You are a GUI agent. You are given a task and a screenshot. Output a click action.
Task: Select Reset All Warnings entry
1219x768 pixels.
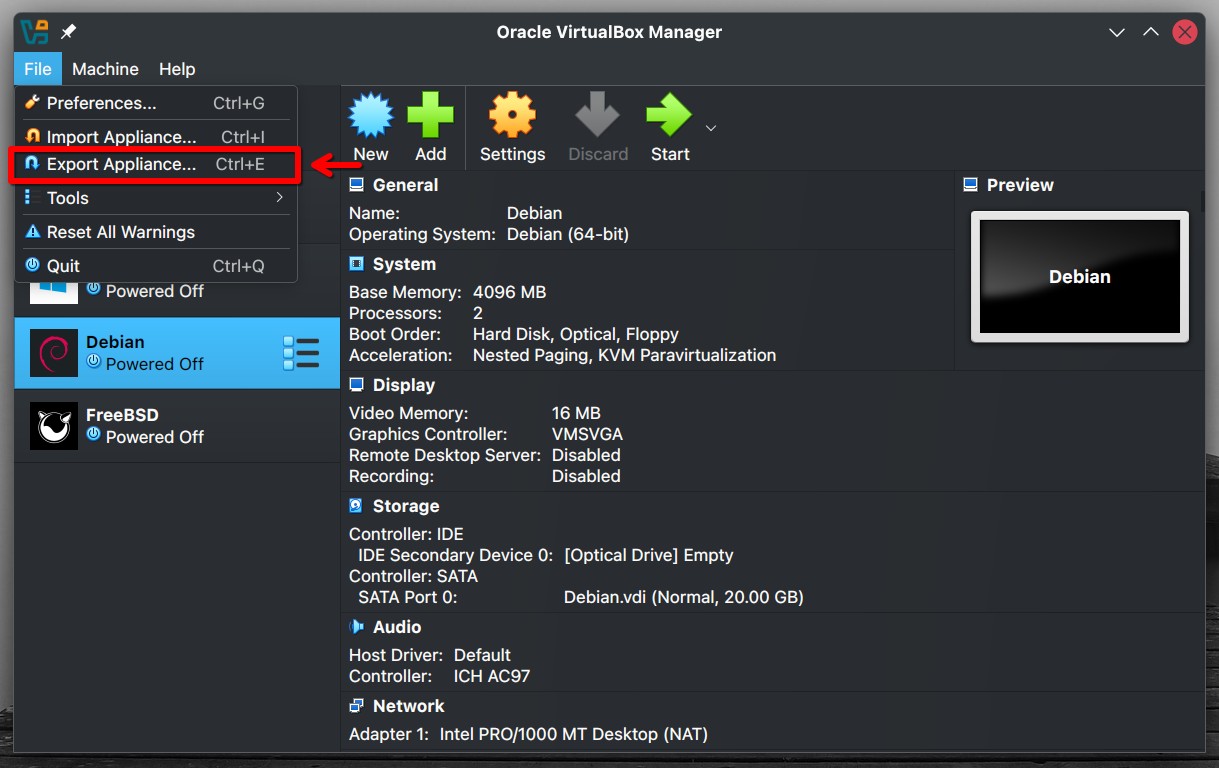pyautogui.click(x=156, y=232)
